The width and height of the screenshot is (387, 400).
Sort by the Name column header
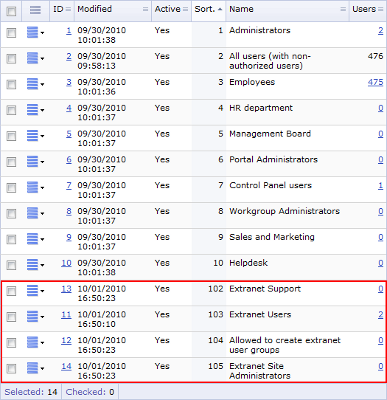[287, 10]
